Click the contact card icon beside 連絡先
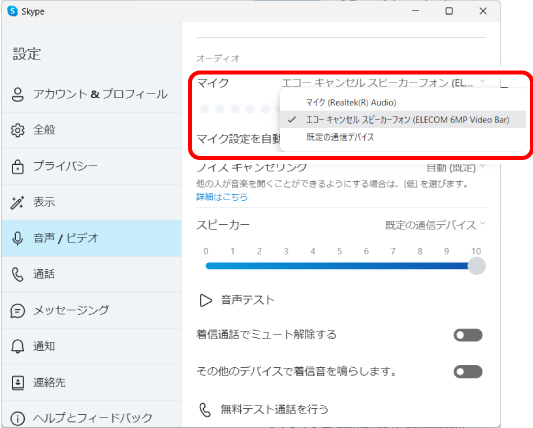Viewport: 533px width, 428px height. 18,383
